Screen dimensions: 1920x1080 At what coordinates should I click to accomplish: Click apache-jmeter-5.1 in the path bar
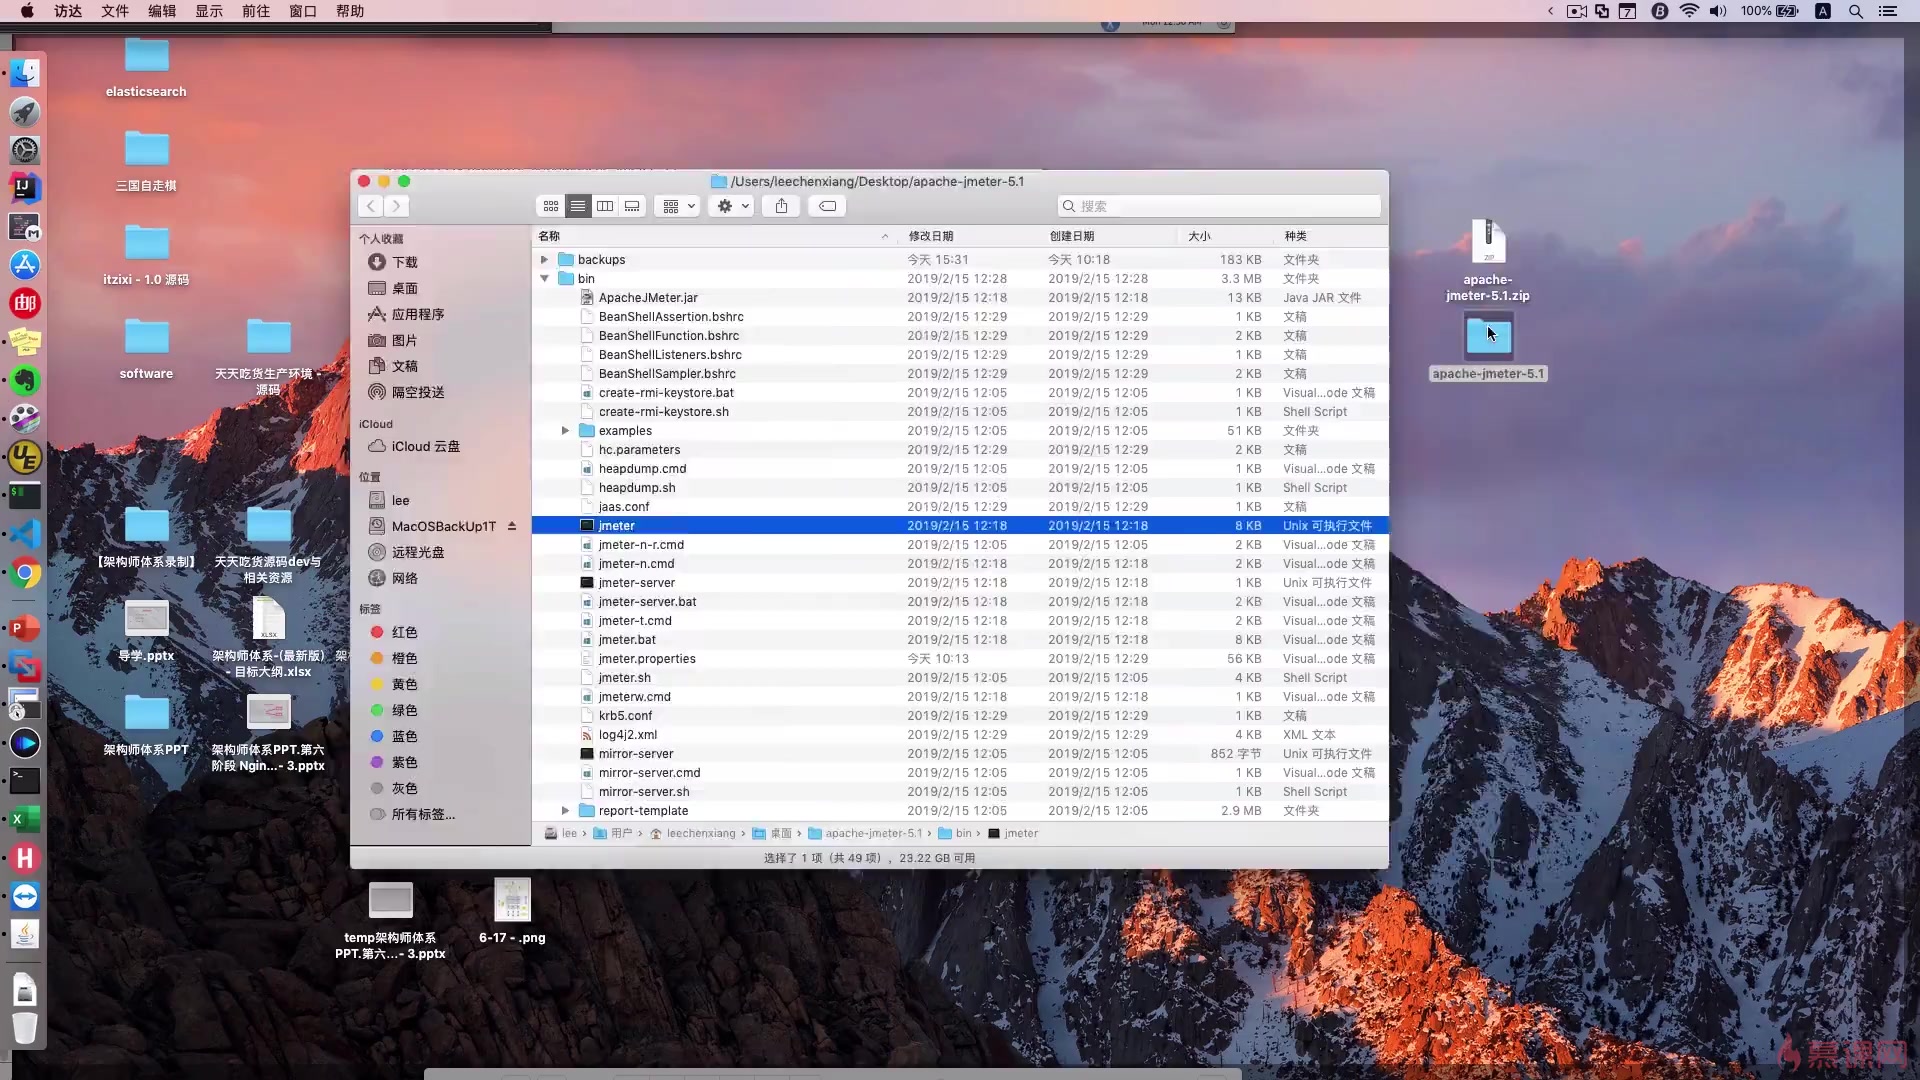(x=865, y=833)
